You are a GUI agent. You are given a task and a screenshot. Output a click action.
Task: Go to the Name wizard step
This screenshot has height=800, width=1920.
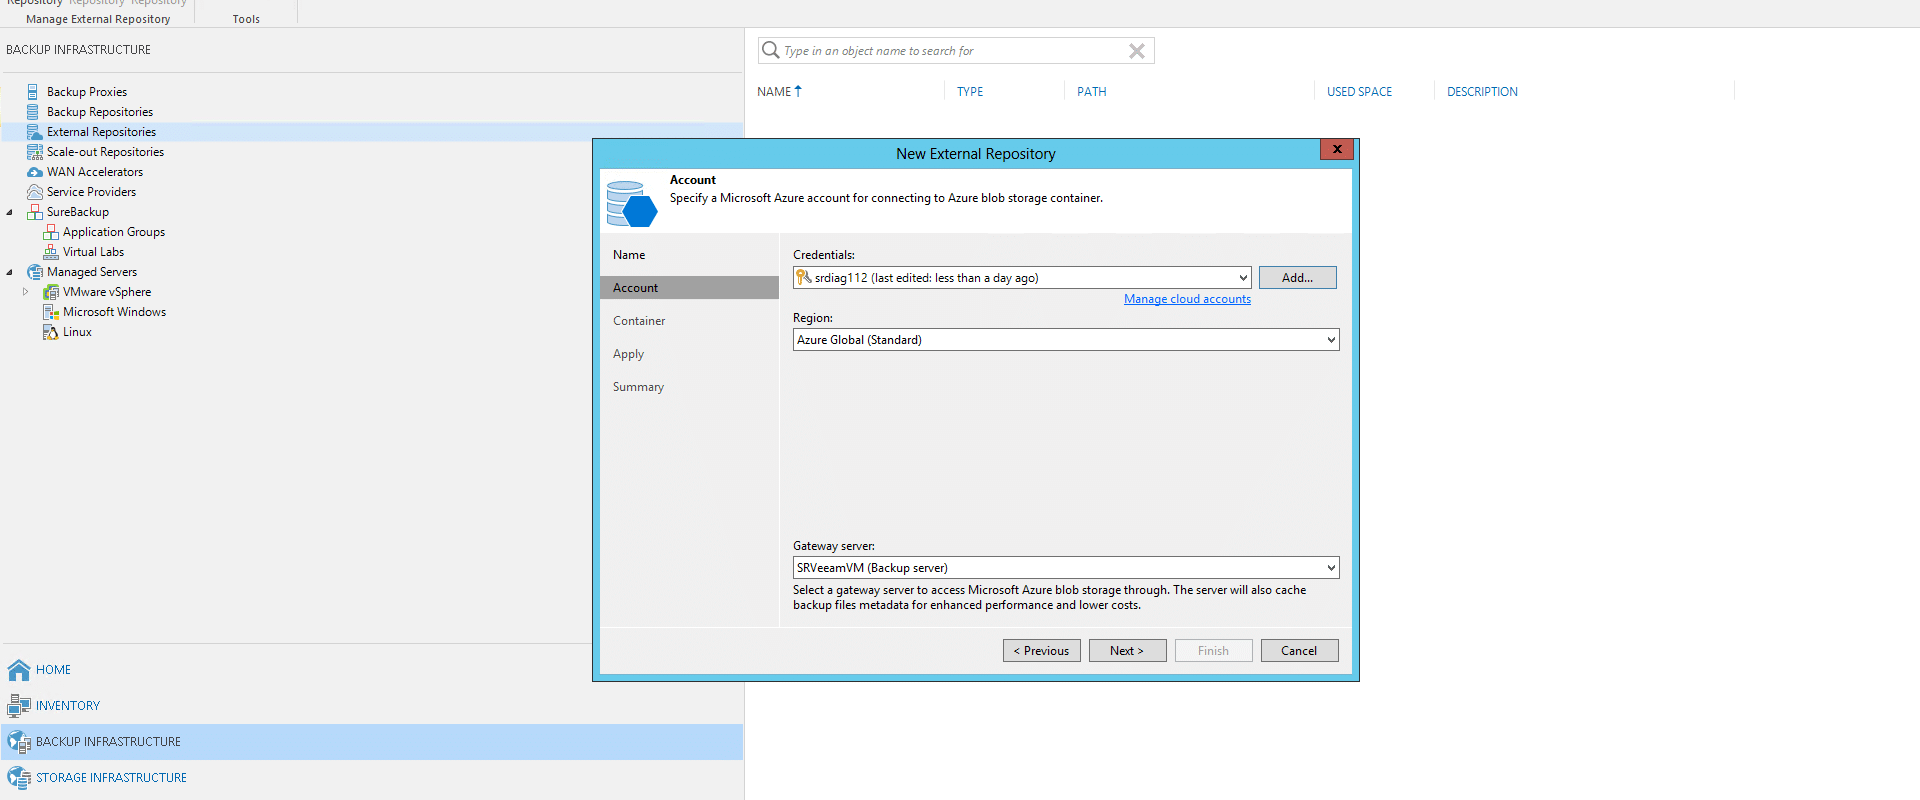629,255
